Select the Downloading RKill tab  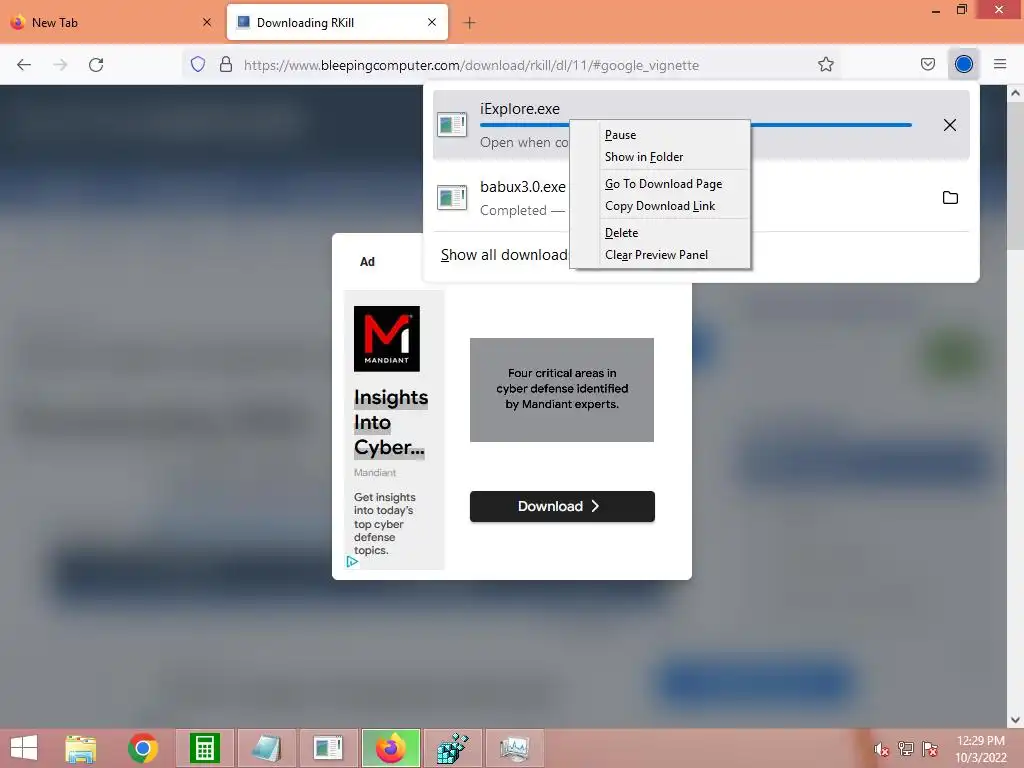coord(337,22)
